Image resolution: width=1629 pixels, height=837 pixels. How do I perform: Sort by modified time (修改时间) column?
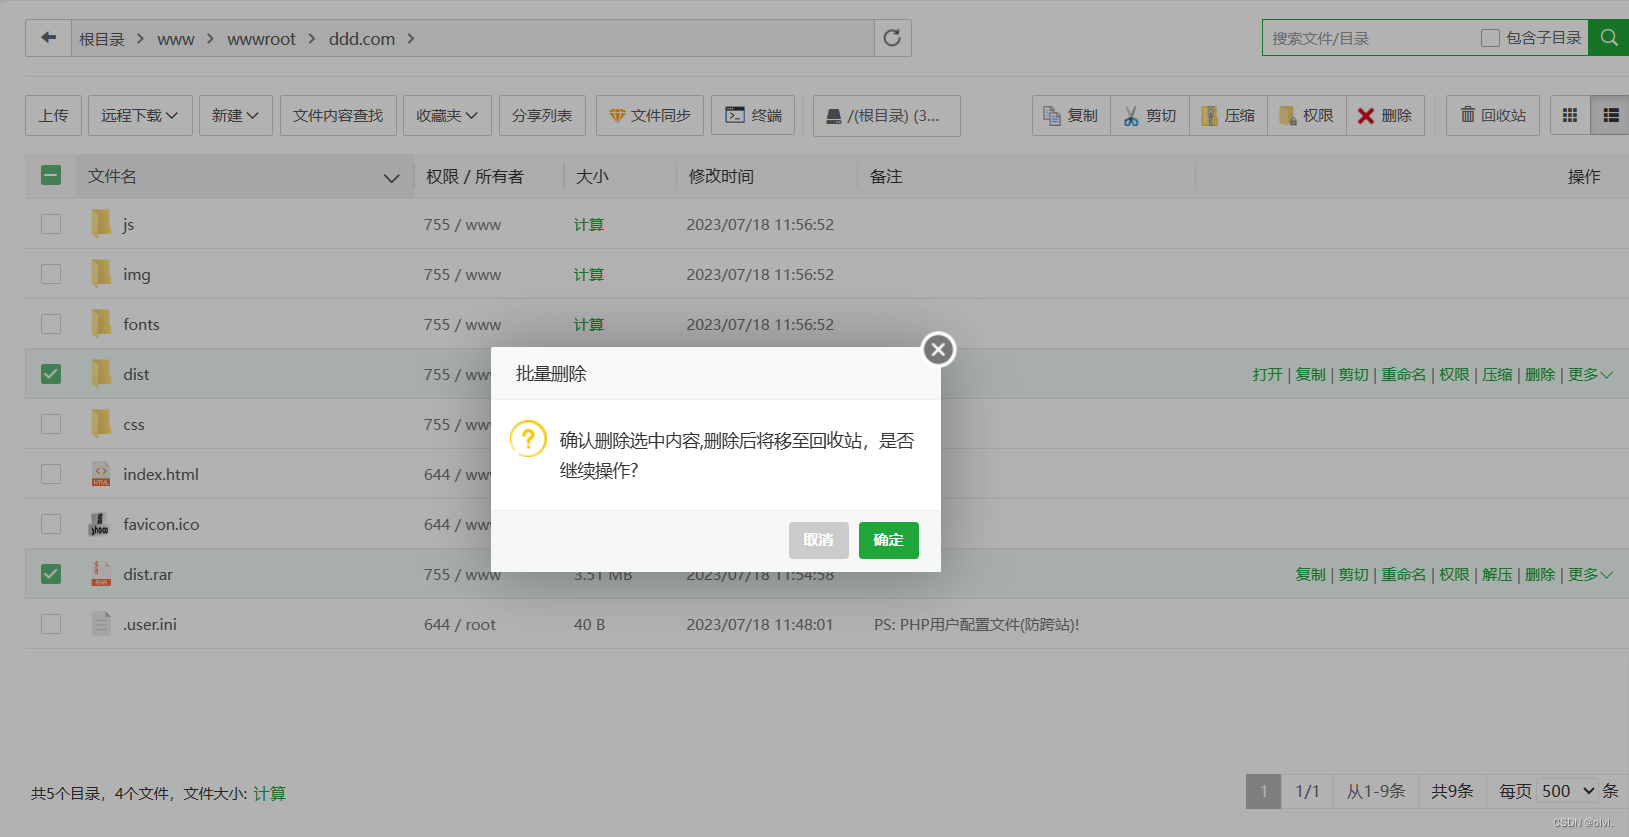[x=721, y=176]
